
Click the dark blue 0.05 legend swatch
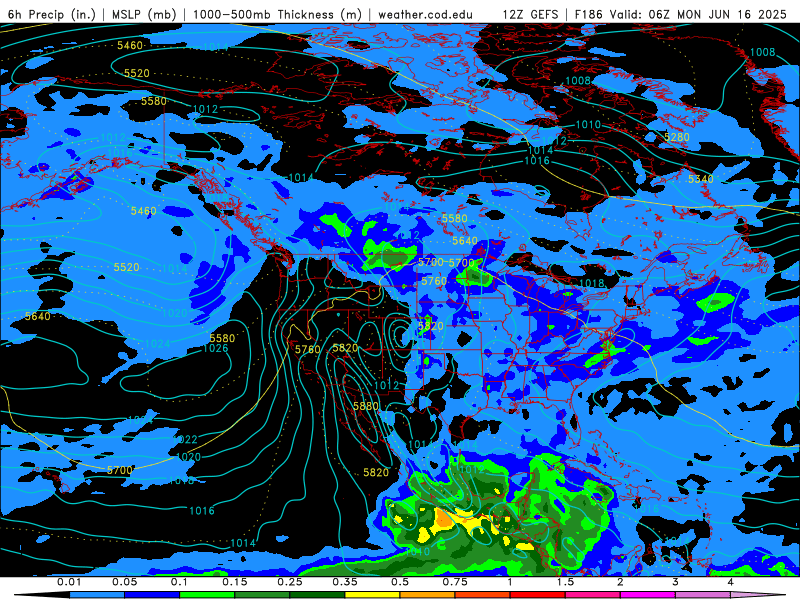(x=152, y=595)
